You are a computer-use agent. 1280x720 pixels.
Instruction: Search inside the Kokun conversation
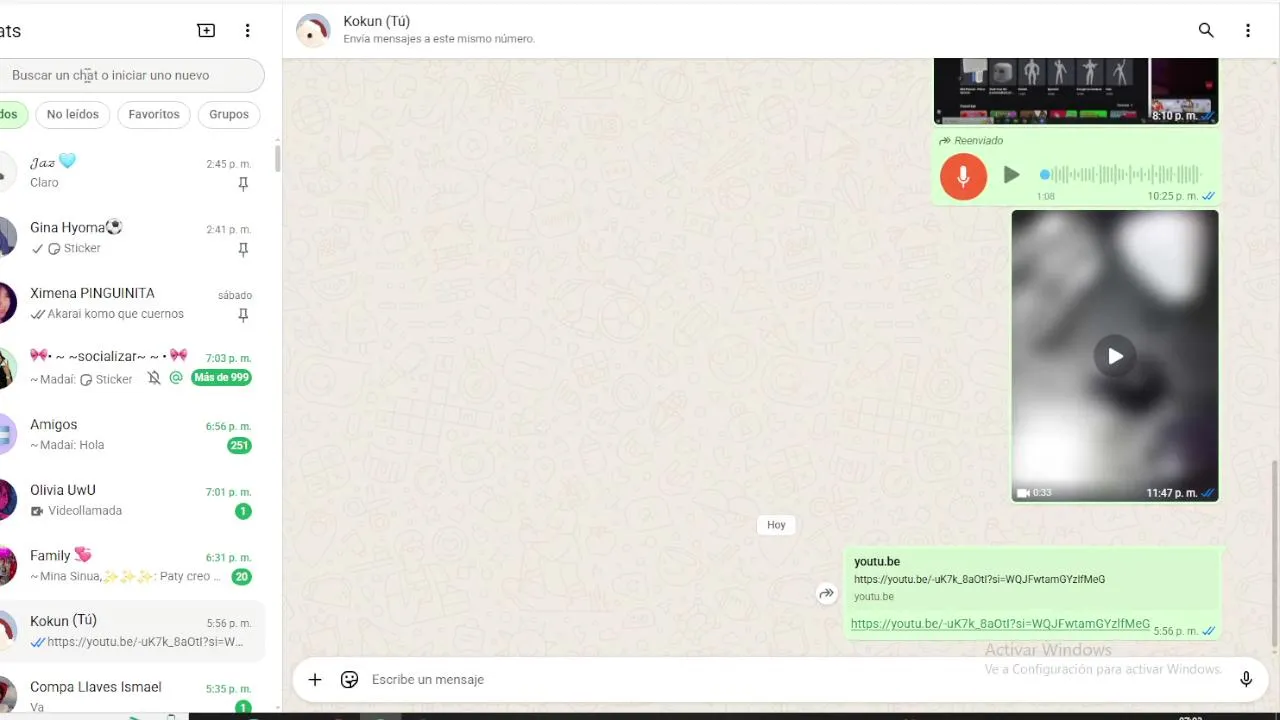coord(1206,31)
